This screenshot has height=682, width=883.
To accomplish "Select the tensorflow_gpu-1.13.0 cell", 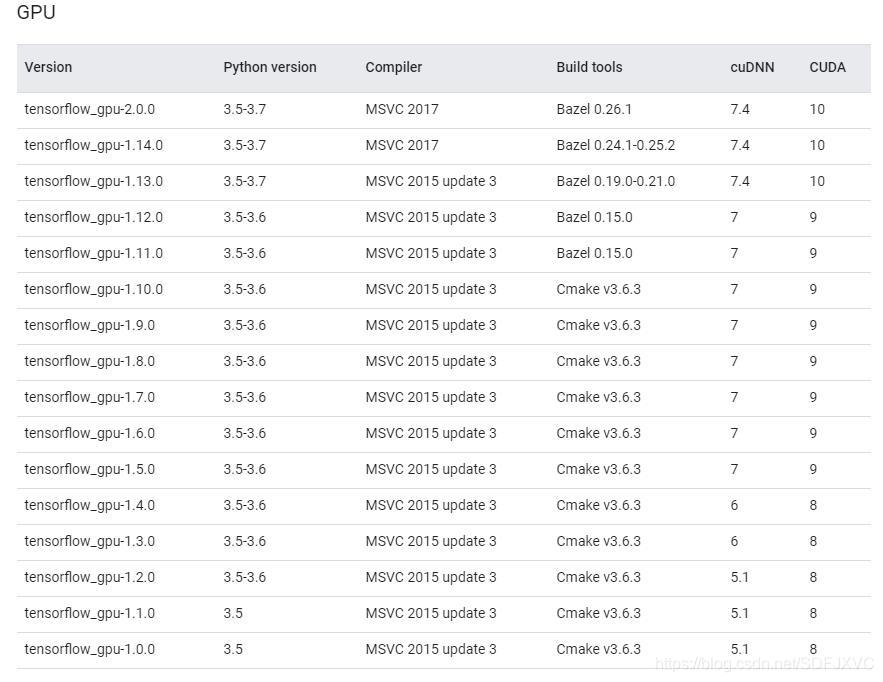I will click(93, 181).
